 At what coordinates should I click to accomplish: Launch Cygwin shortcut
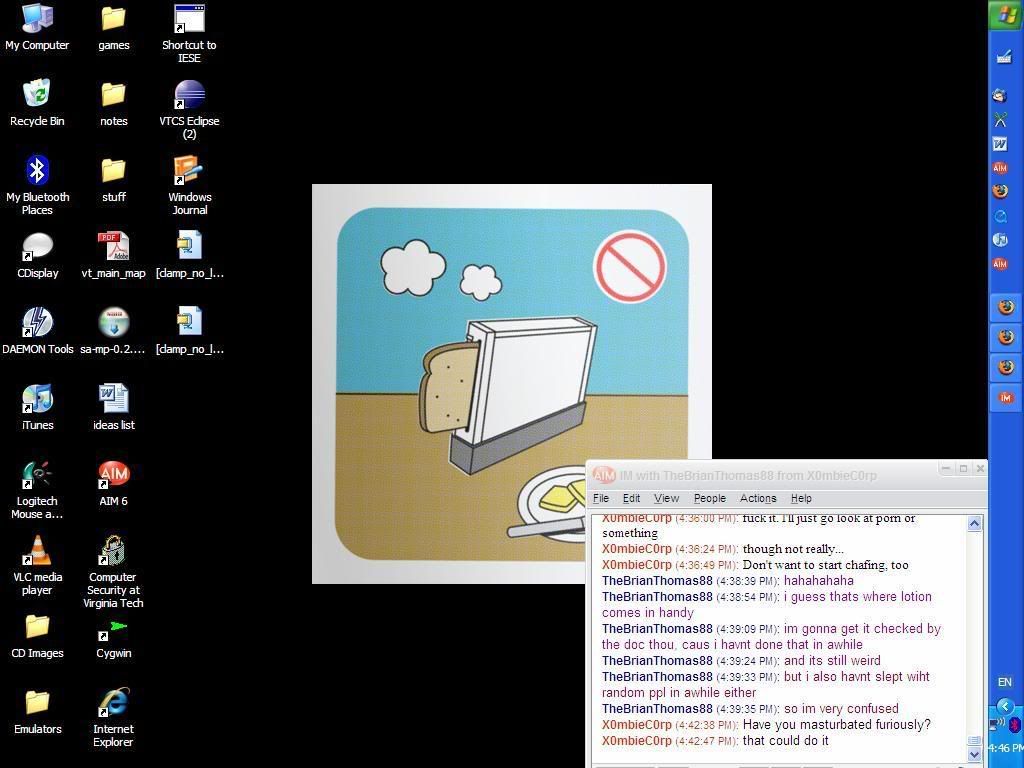(x=114, y=637)
